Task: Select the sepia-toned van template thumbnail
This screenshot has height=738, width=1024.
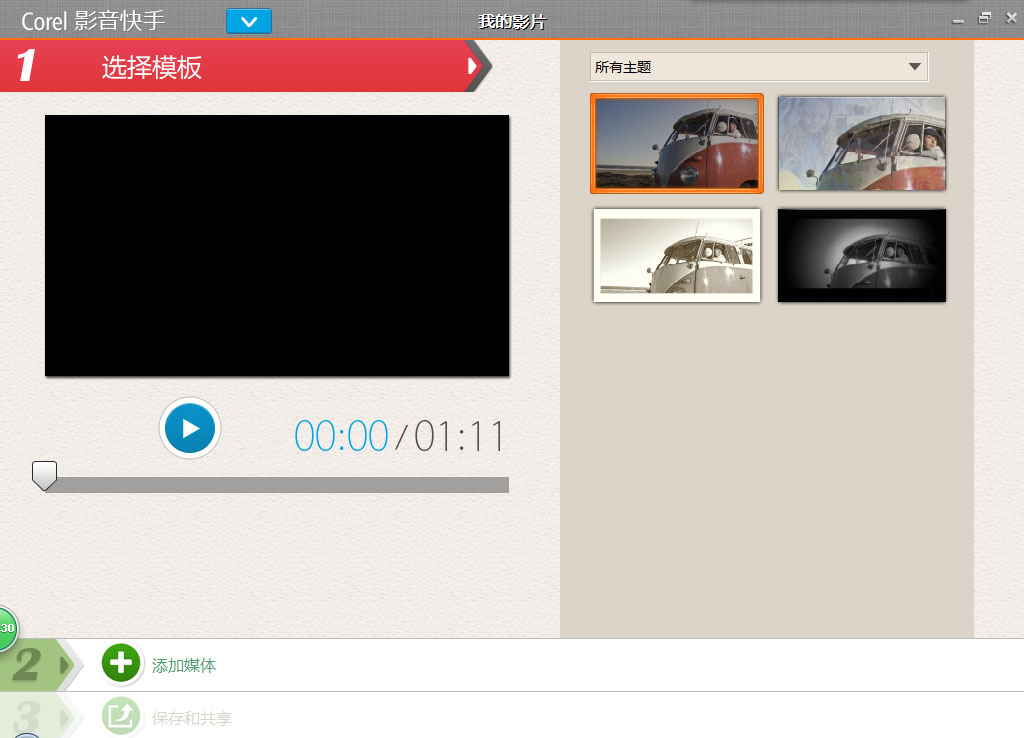Action: pos(677,255)
